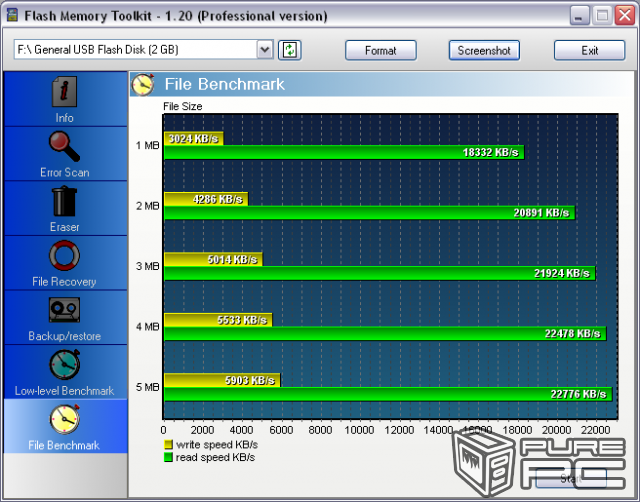Click the 'read speed KB/s' legend text

click(x=216, y=457)
